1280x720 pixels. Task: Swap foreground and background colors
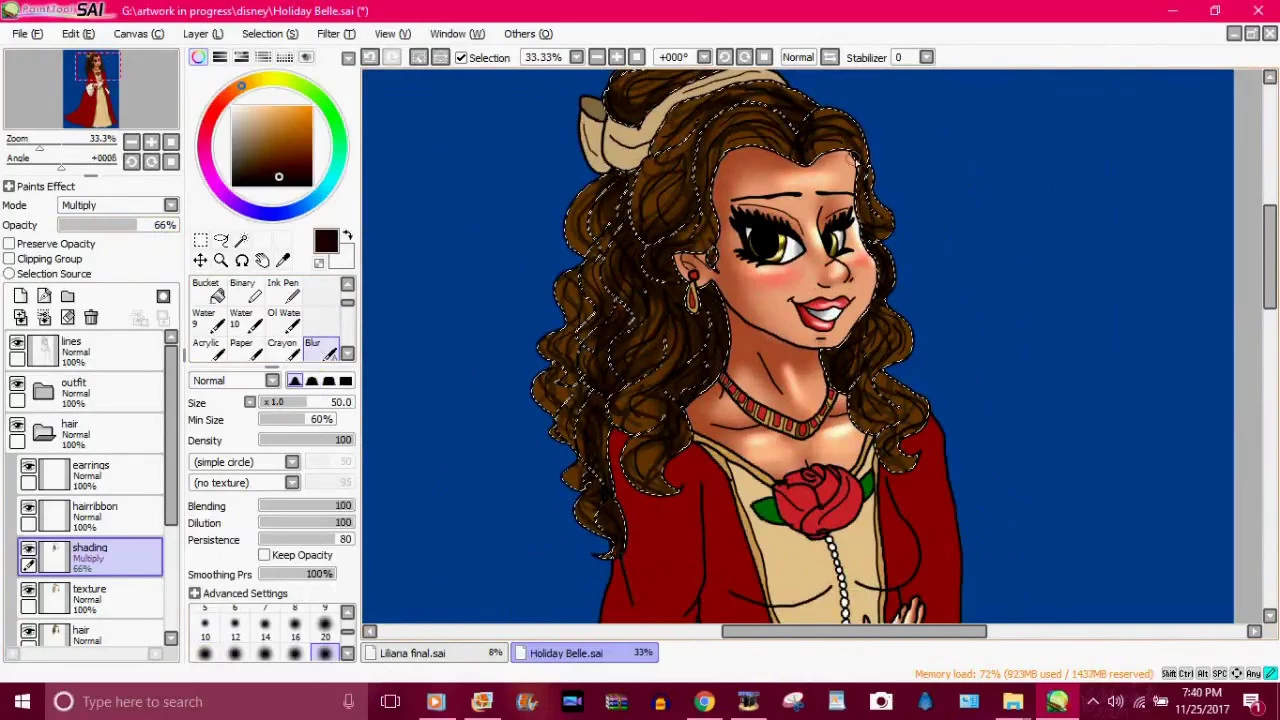tap(347, 236)
